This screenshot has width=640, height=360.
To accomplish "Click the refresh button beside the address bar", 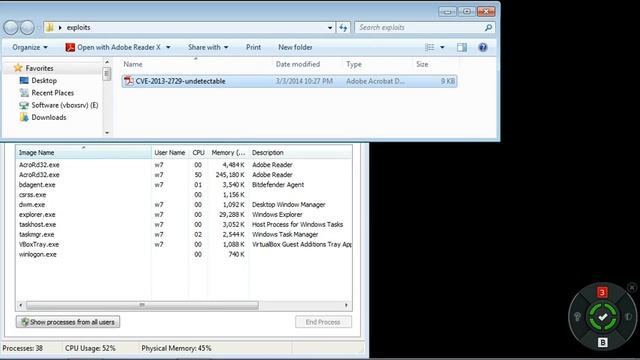I will coord(343,27).
